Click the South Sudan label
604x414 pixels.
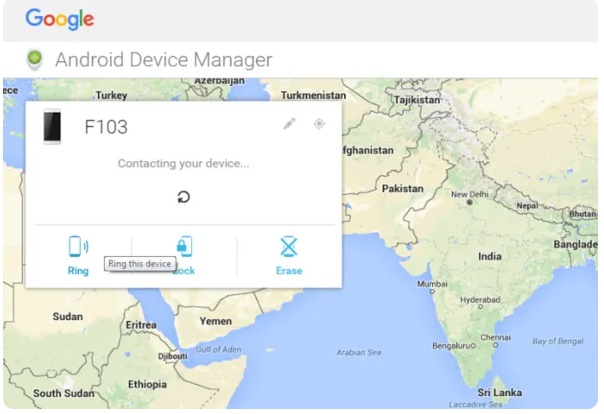tap(64, 393)
